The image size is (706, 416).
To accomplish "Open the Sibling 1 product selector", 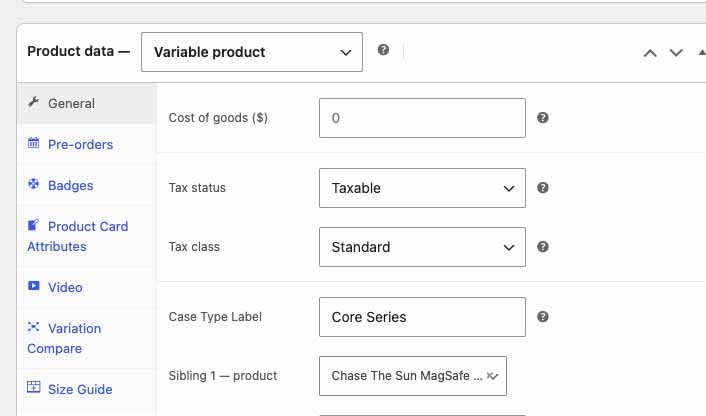I will coord(413,376).
